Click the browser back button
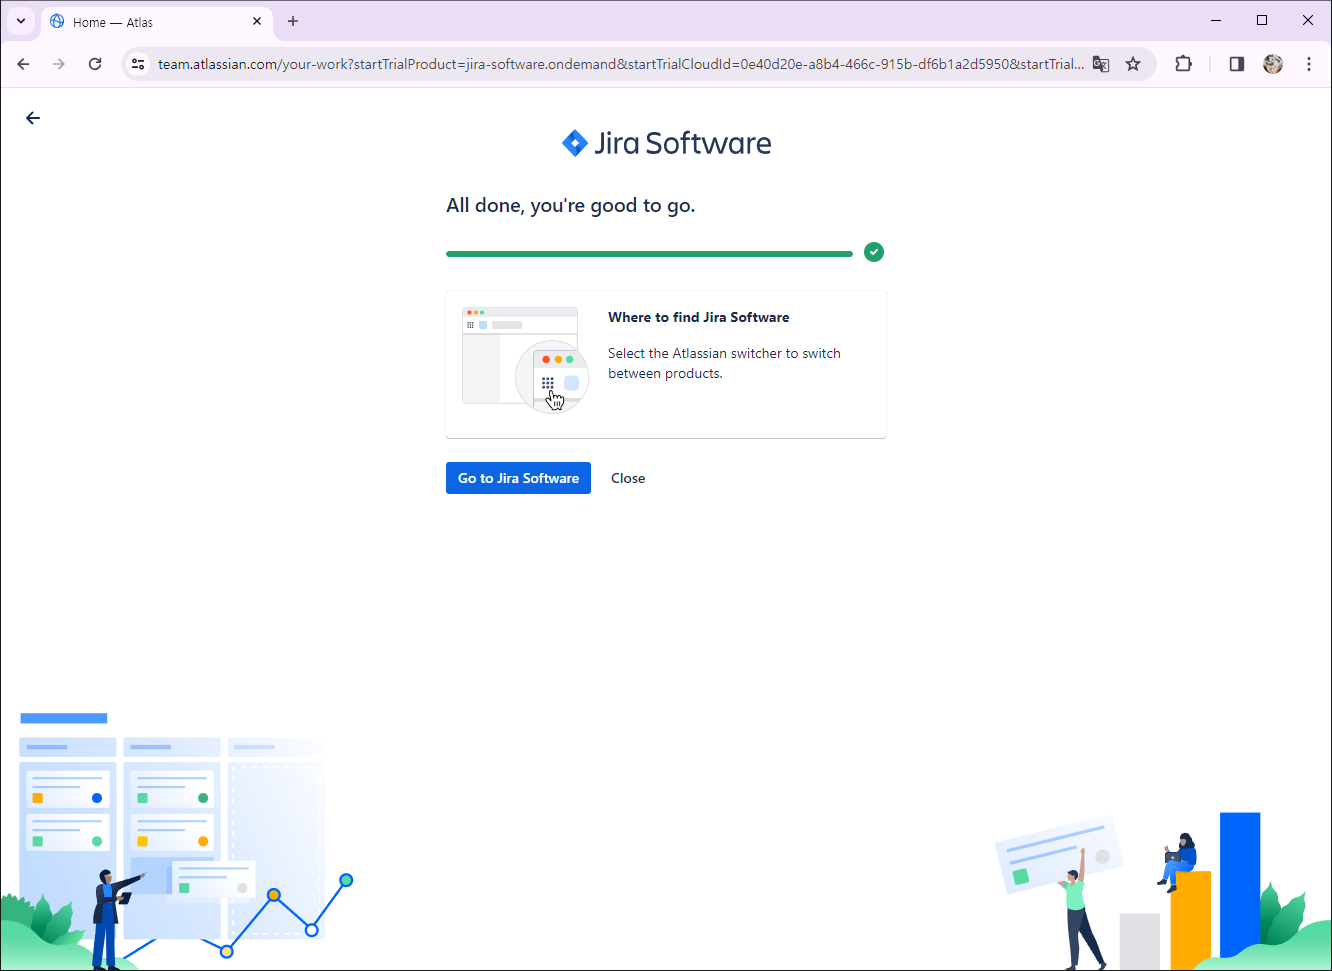Viewport: 1332px width, 971px height. 24,64
